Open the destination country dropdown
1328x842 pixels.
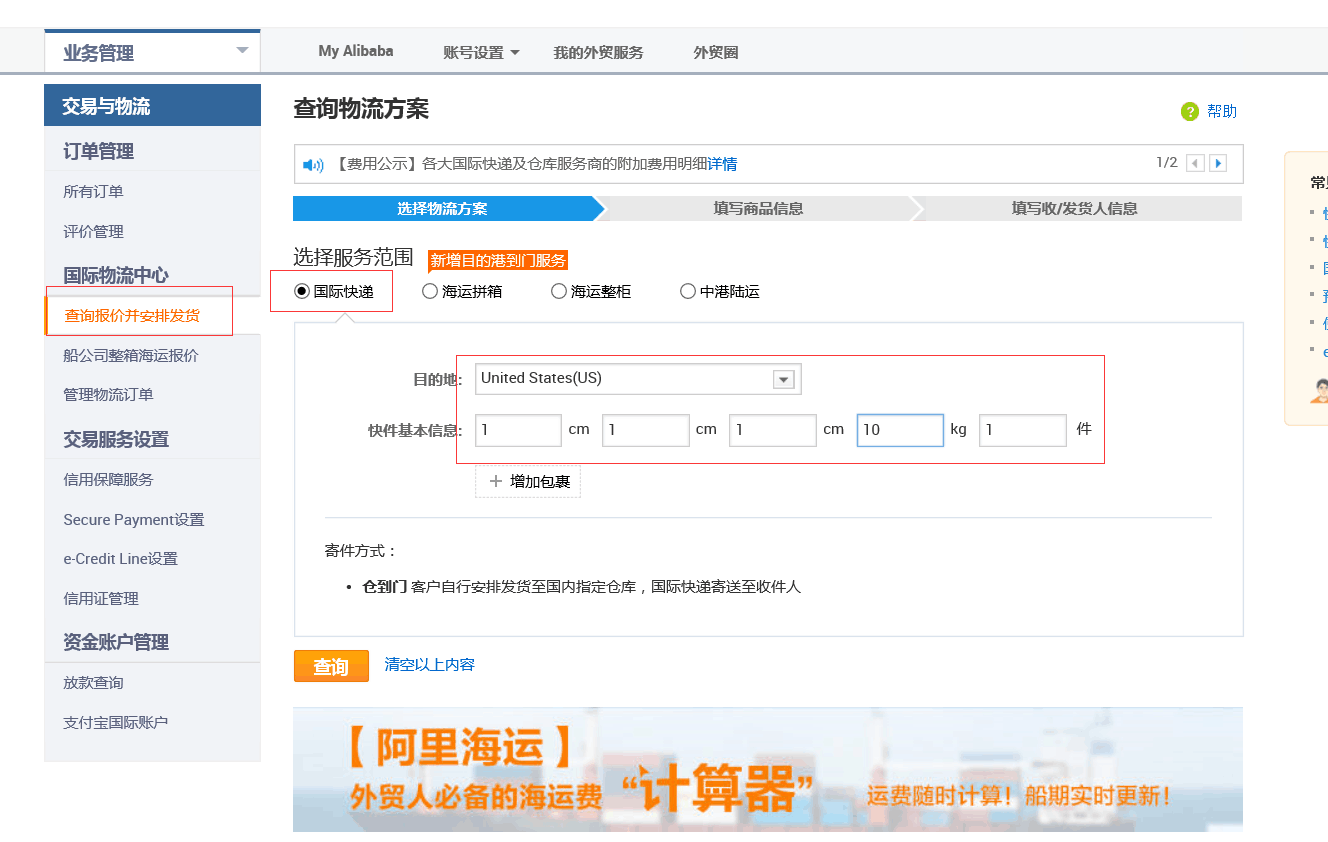point(784,379)
